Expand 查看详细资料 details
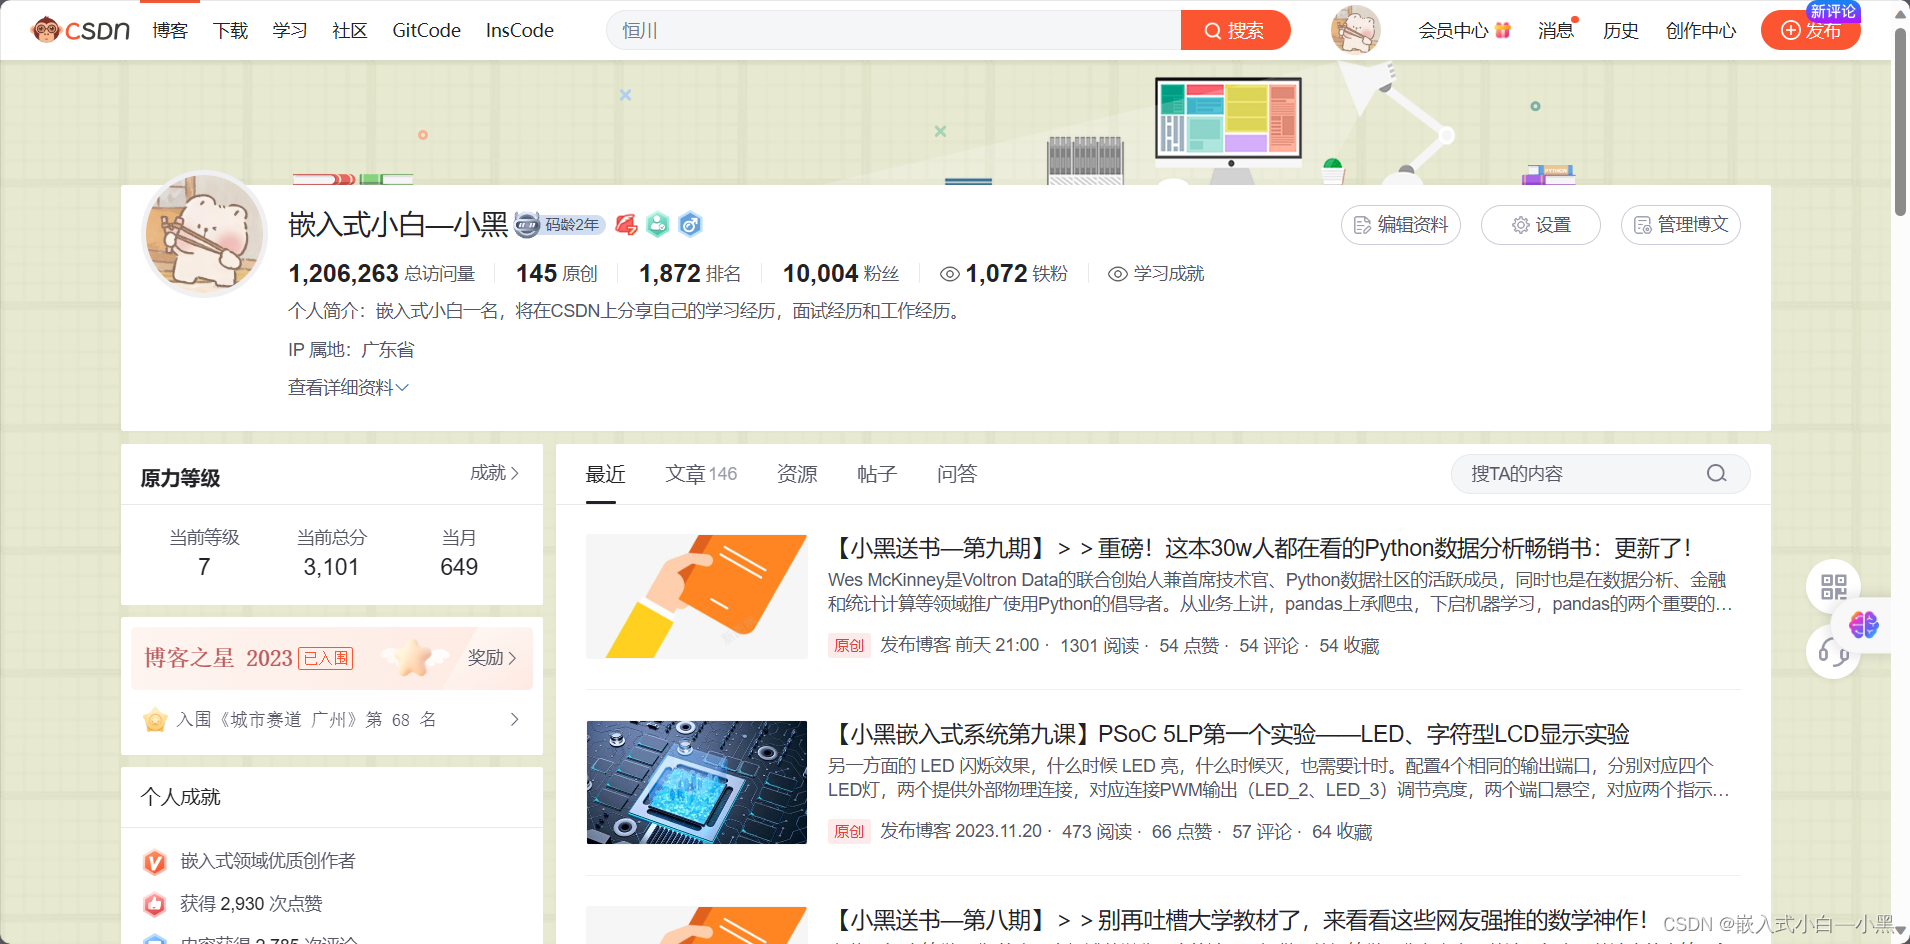 [x=348, y=388]
